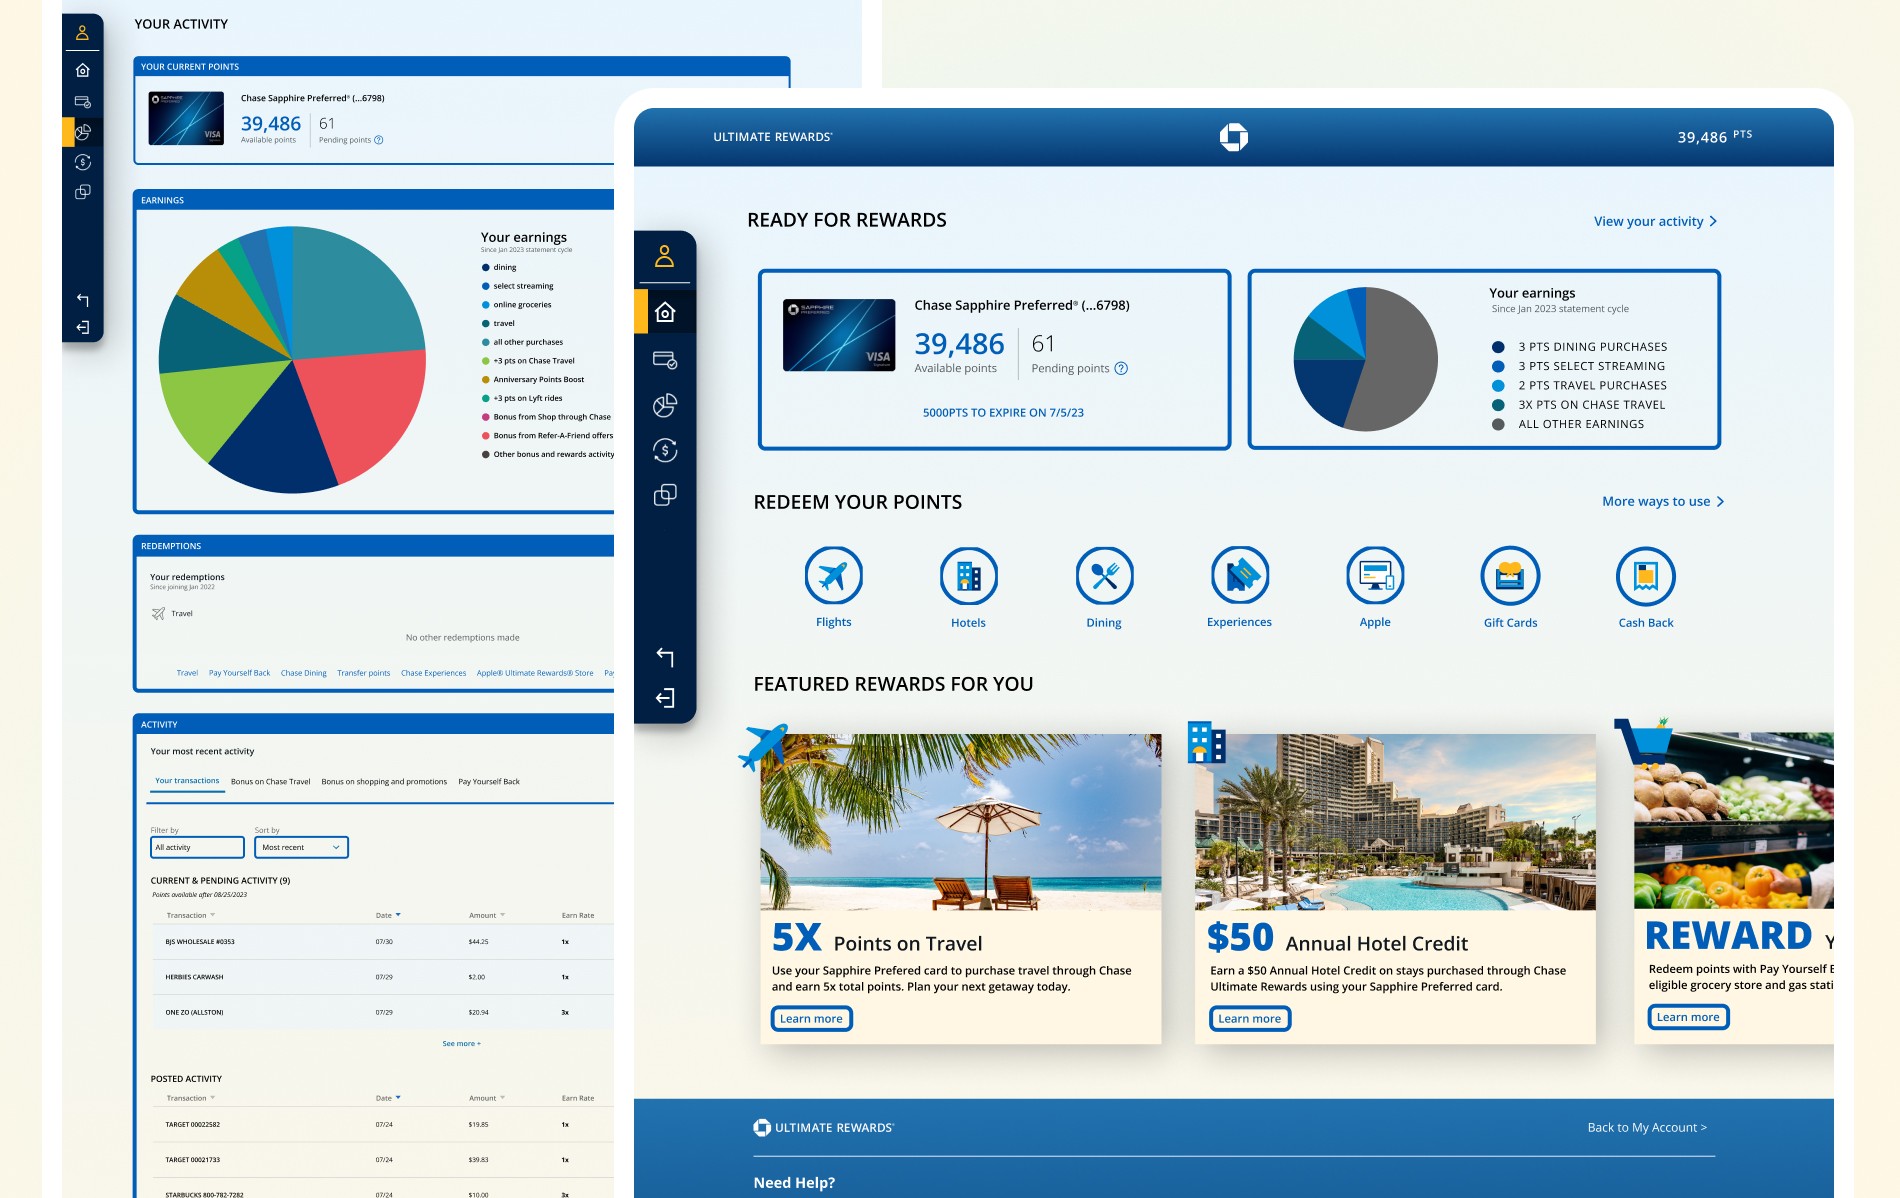Click the beach photo on the 5X travel card
The width and height of the screenshot is (1900, 1198).
click(x=961, y=822)
